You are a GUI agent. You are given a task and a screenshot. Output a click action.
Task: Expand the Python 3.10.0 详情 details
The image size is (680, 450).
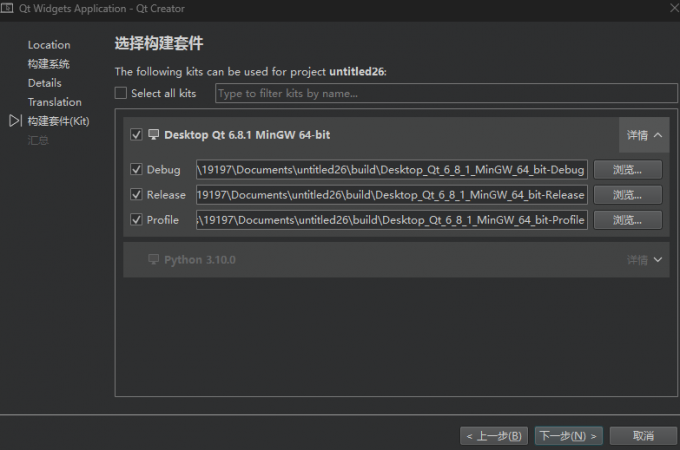pos(643,260)
